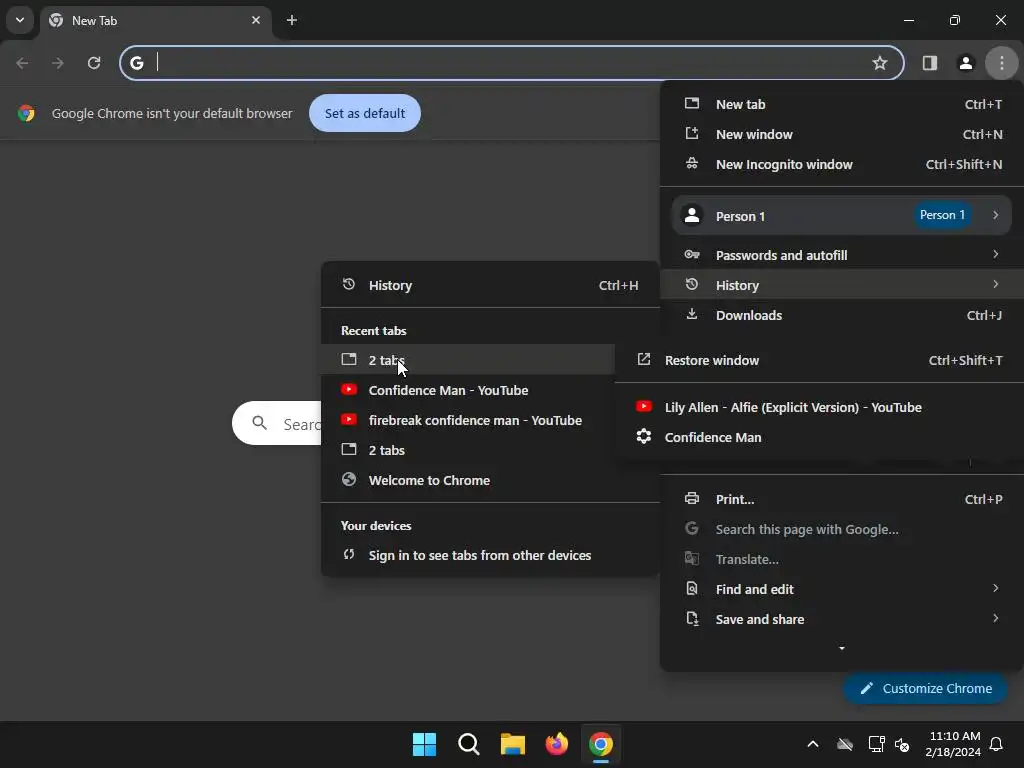Open the three-dot Chrome menu button
Viewport: 1024px width, 768px height.
[1001, 63]
